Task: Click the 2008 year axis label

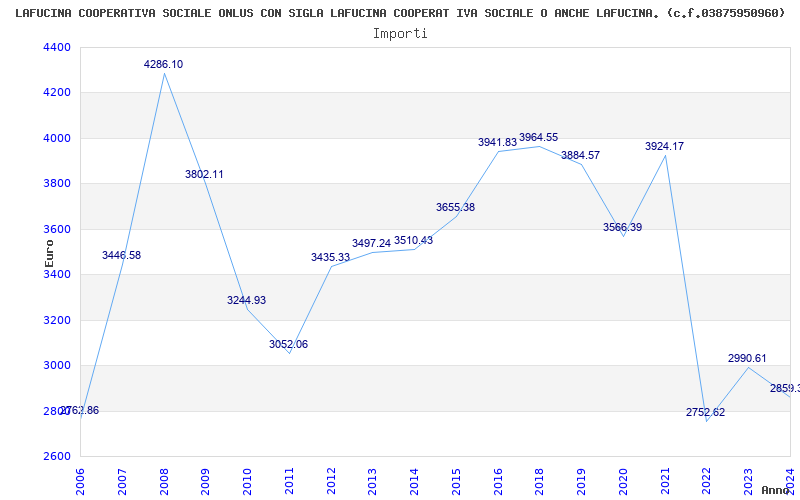Action: [164, 482]
